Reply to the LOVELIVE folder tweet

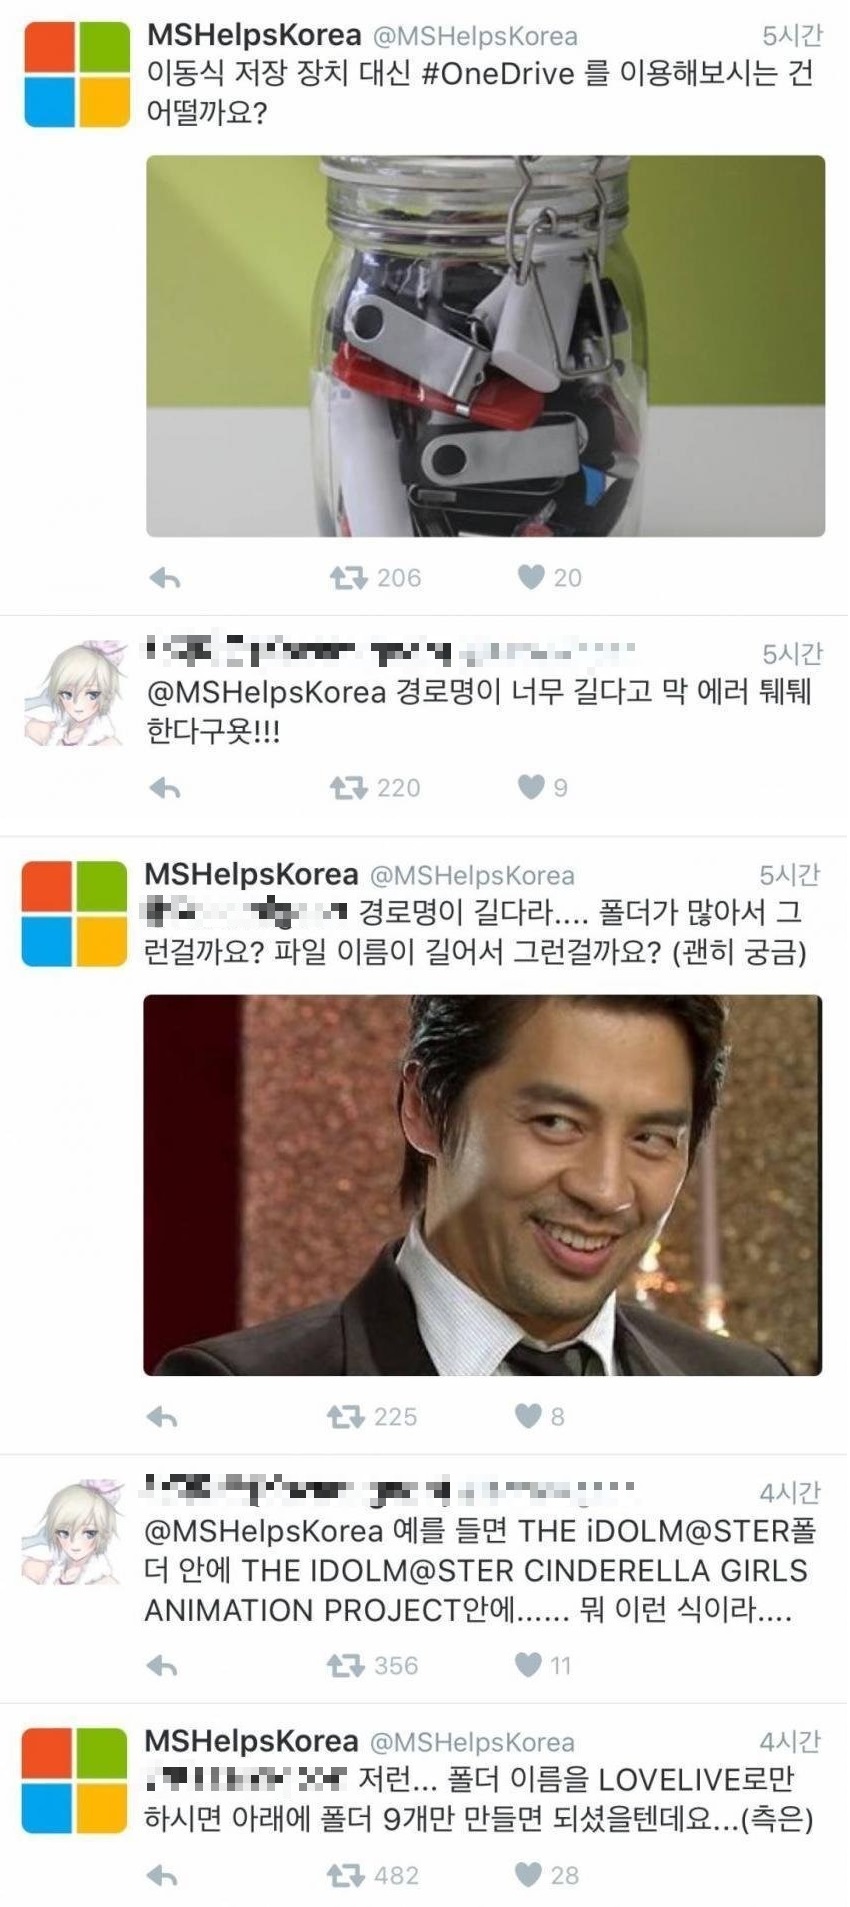tap(162, 1876)
